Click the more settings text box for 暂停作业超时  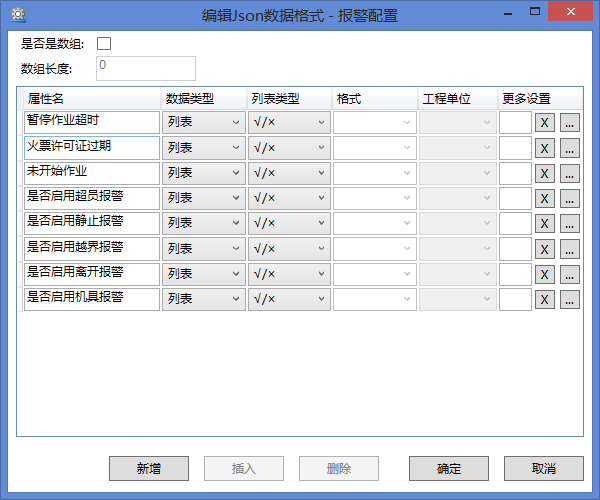(515, 122)
